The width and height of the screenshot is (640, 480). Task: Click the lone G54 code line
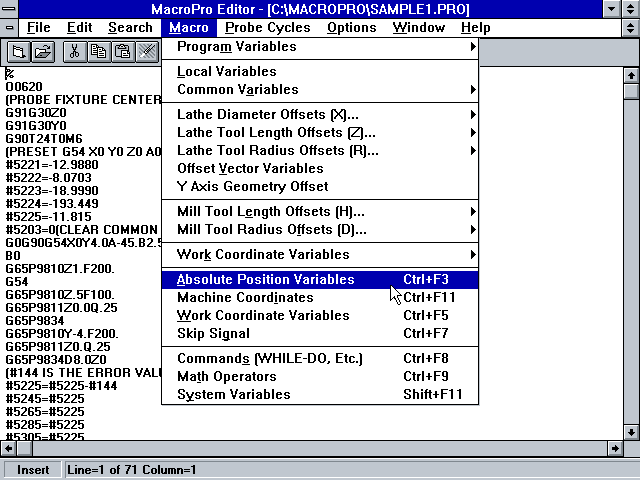(x=17, y=282)
